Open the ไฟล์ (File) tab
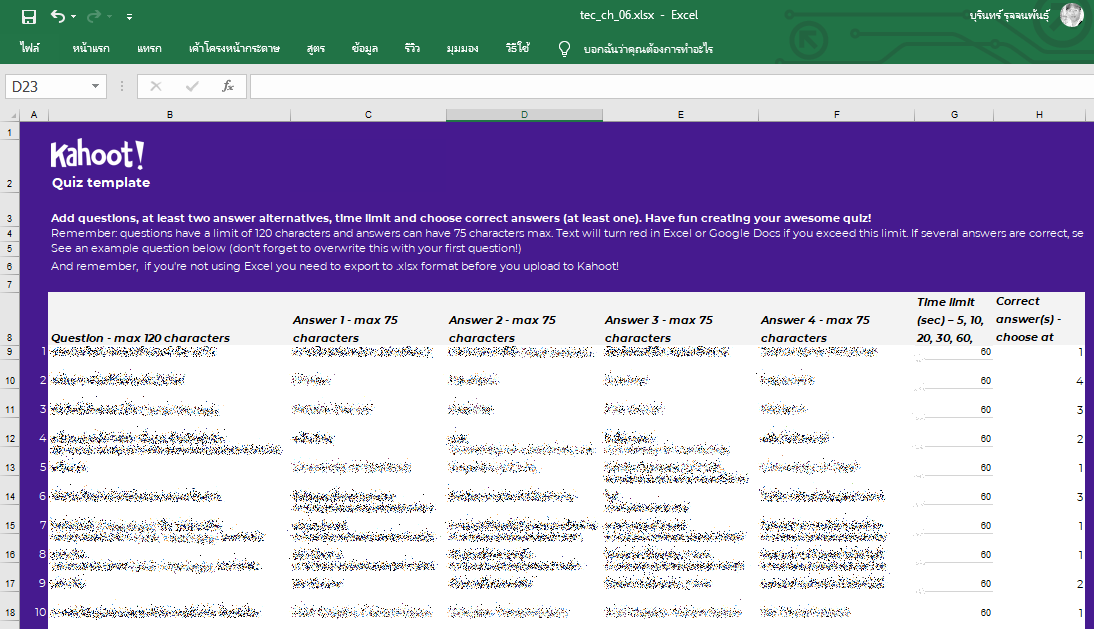Screen dimensions: 1094x629 tap(29, 48)
